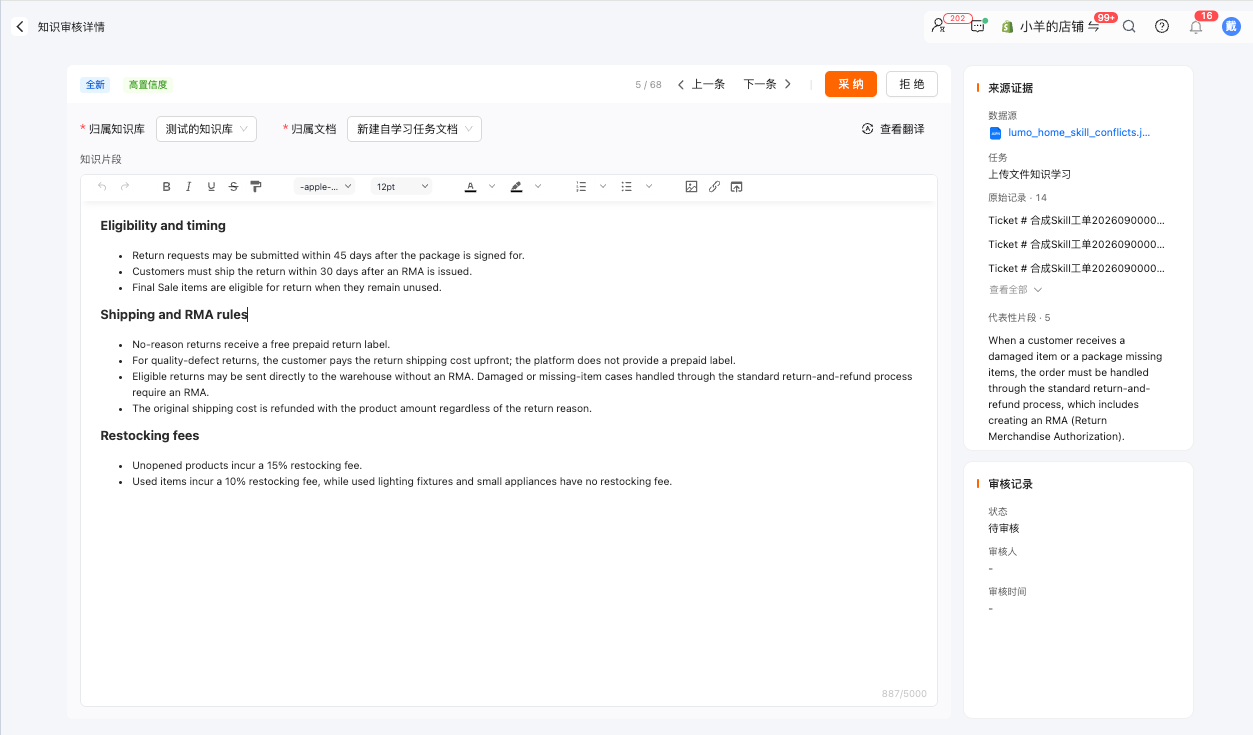The width and height of the screenshot is (1253, 735).
Task: Click the search magnifier icon in header
Action: [1129, 27]
